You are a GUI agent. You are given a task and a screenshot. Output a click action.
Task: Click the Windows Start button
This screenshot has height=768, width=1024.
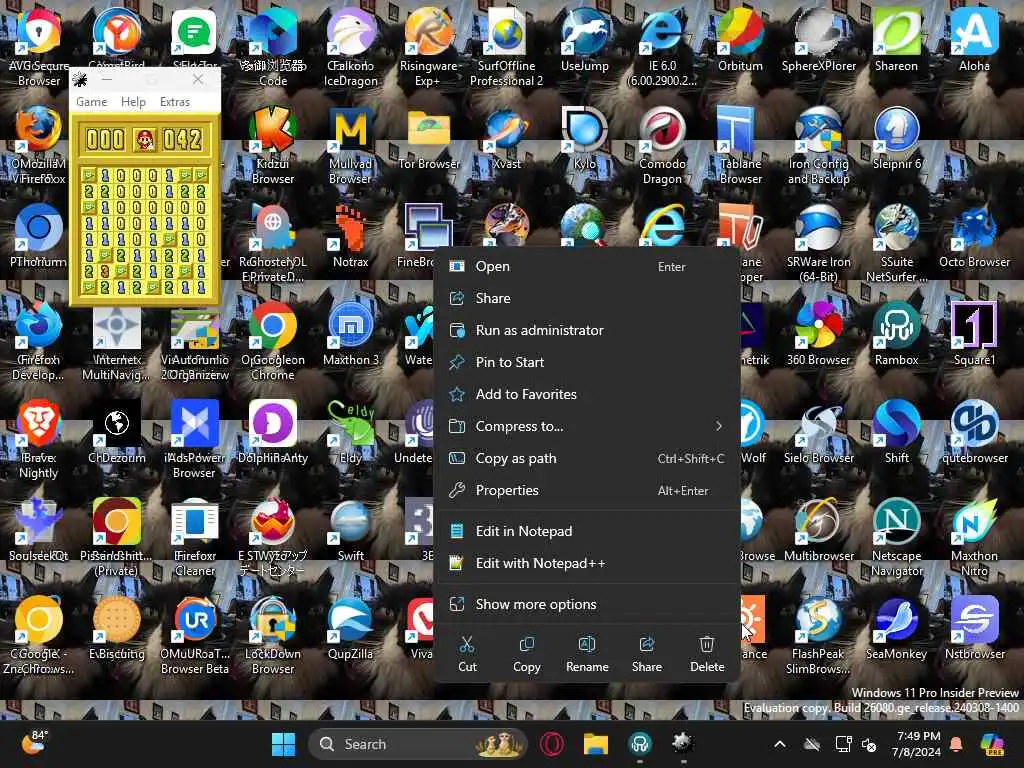pos(283,744)
